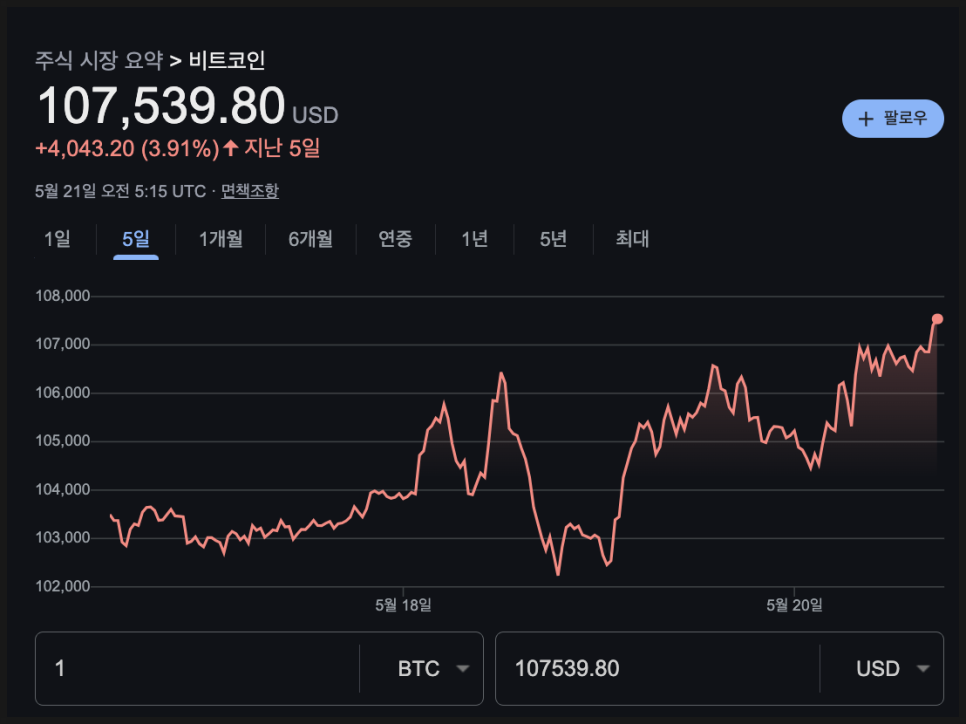
Task: Click the 102,000 y-axis label
Action: 63,586
